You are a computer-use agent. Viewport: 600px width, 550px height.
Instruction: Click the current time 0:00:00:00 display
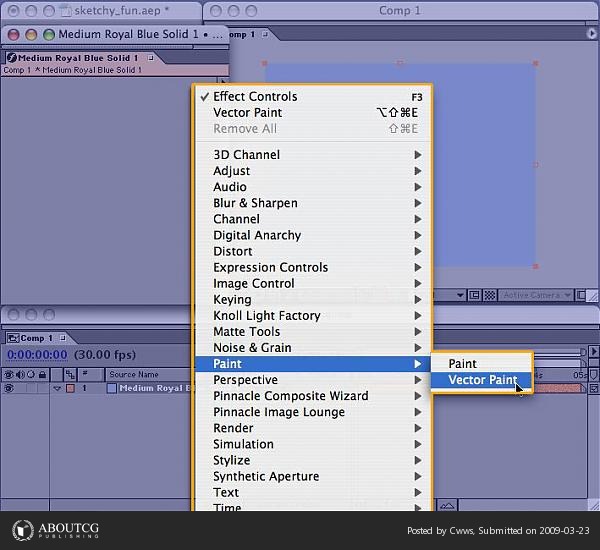pyautogui.click(x=37, y=354)
